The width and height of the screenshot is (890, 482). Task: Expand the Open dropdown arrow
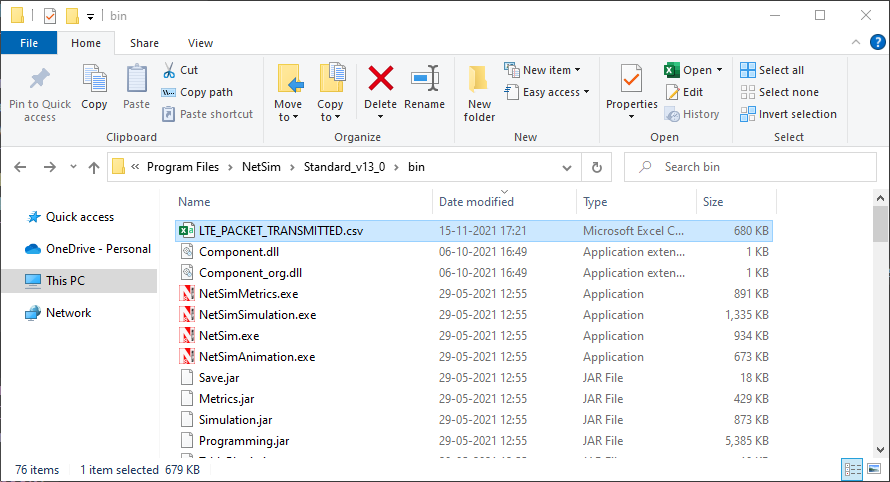[x=720, y=70]
